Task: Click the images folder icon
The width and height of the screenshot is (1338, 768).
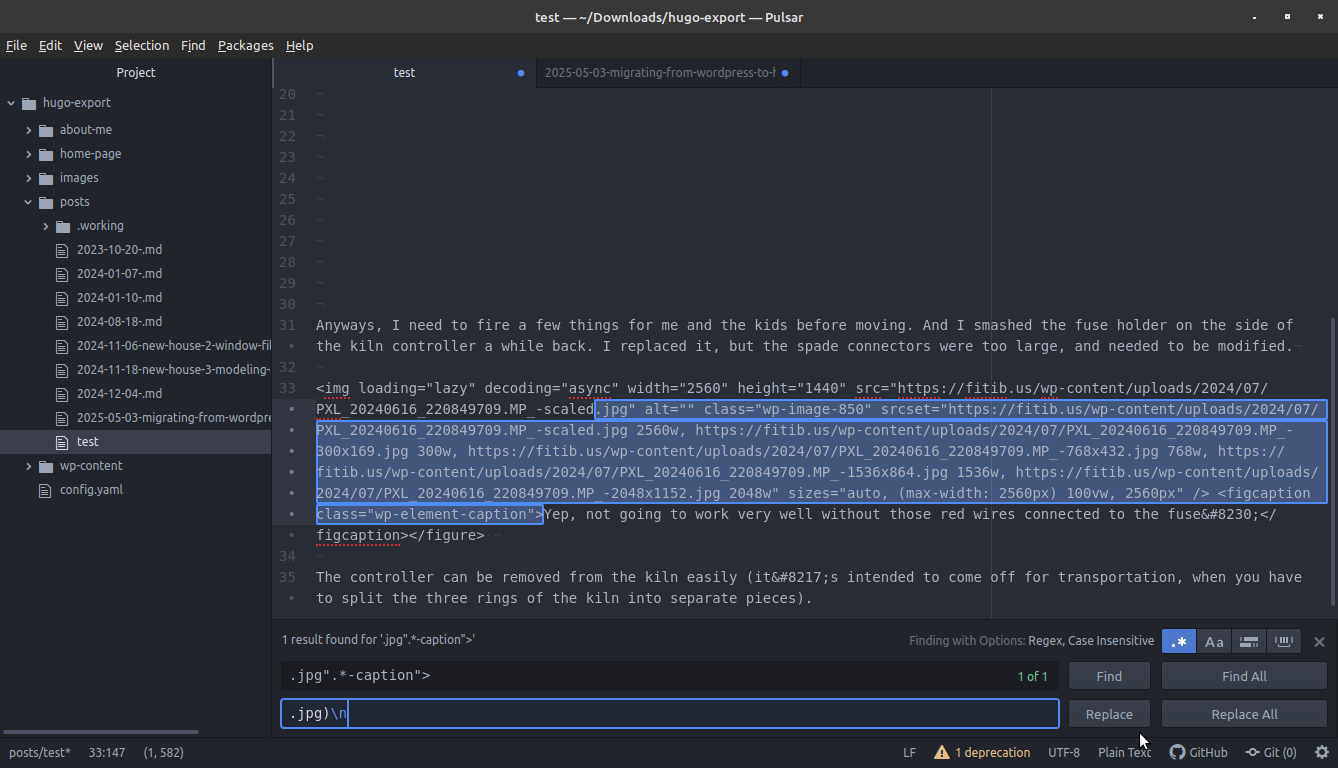Action: coord(46,178)
